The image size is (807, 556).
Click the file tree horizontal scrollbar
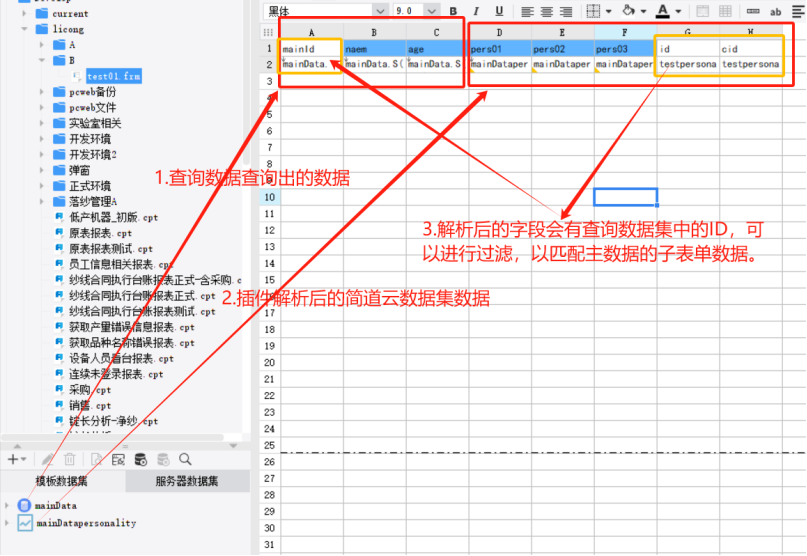point(113,437)
